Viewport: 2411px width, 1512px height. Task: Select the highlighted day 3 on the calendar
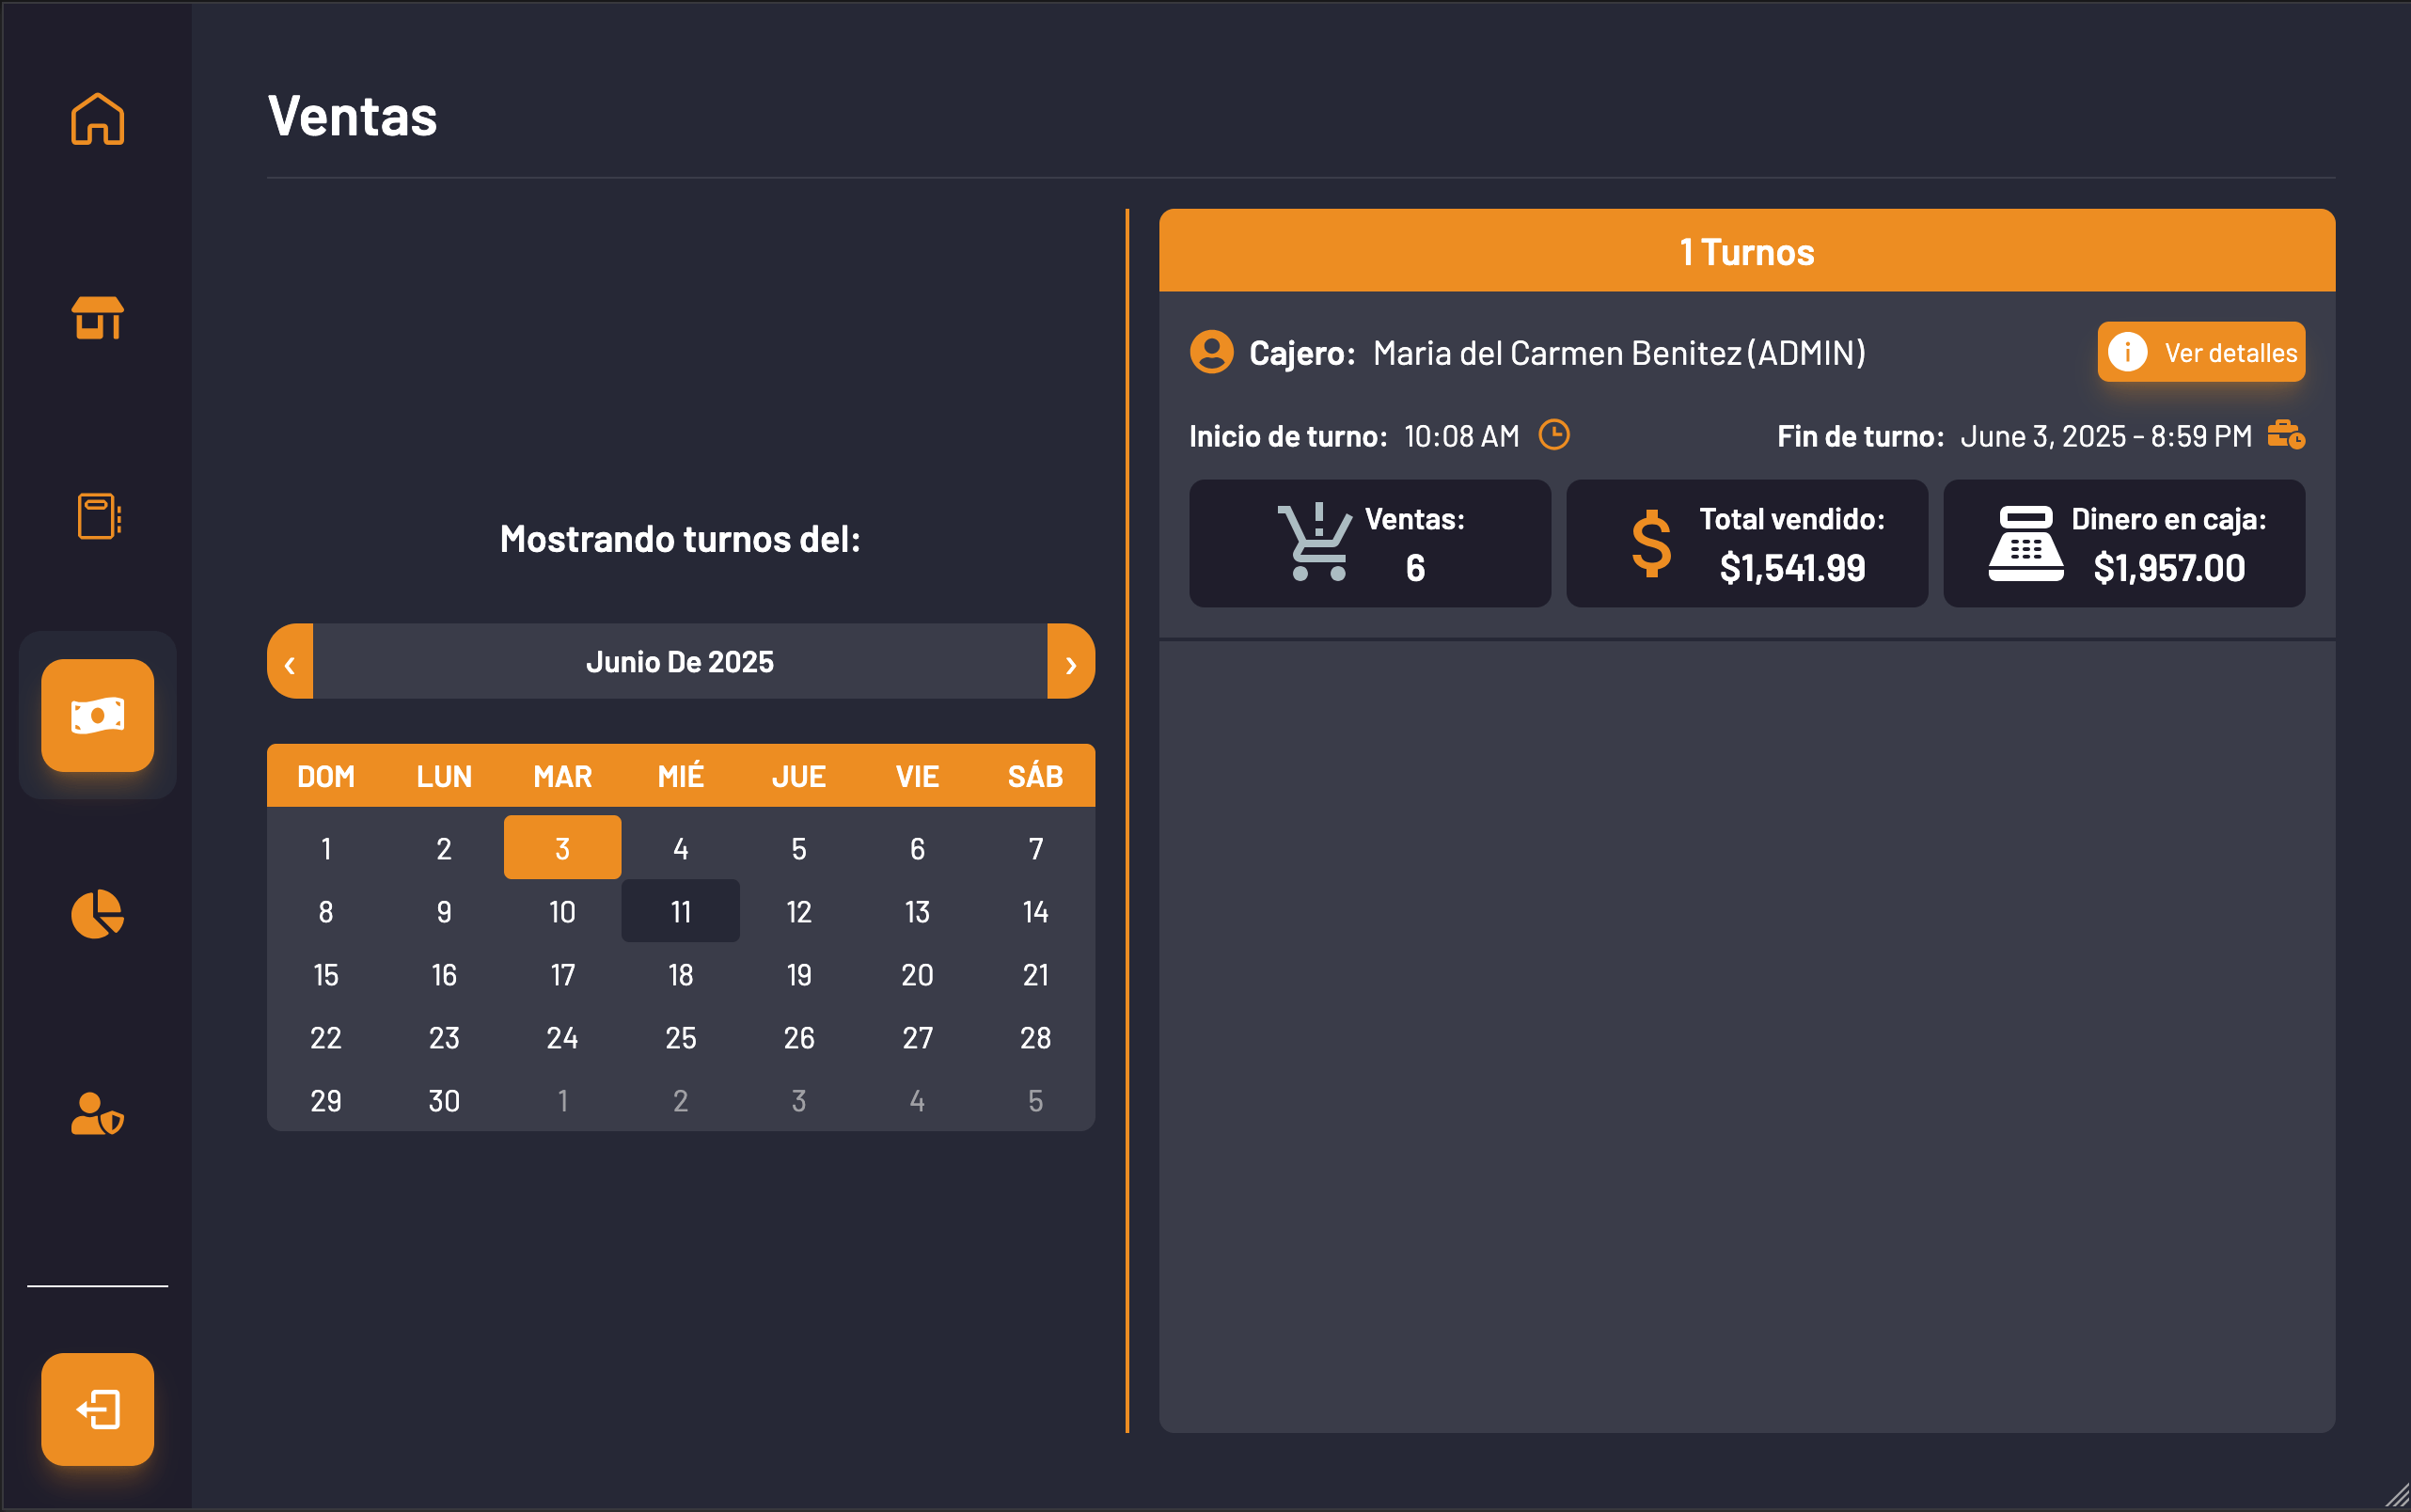coord(562,846)
